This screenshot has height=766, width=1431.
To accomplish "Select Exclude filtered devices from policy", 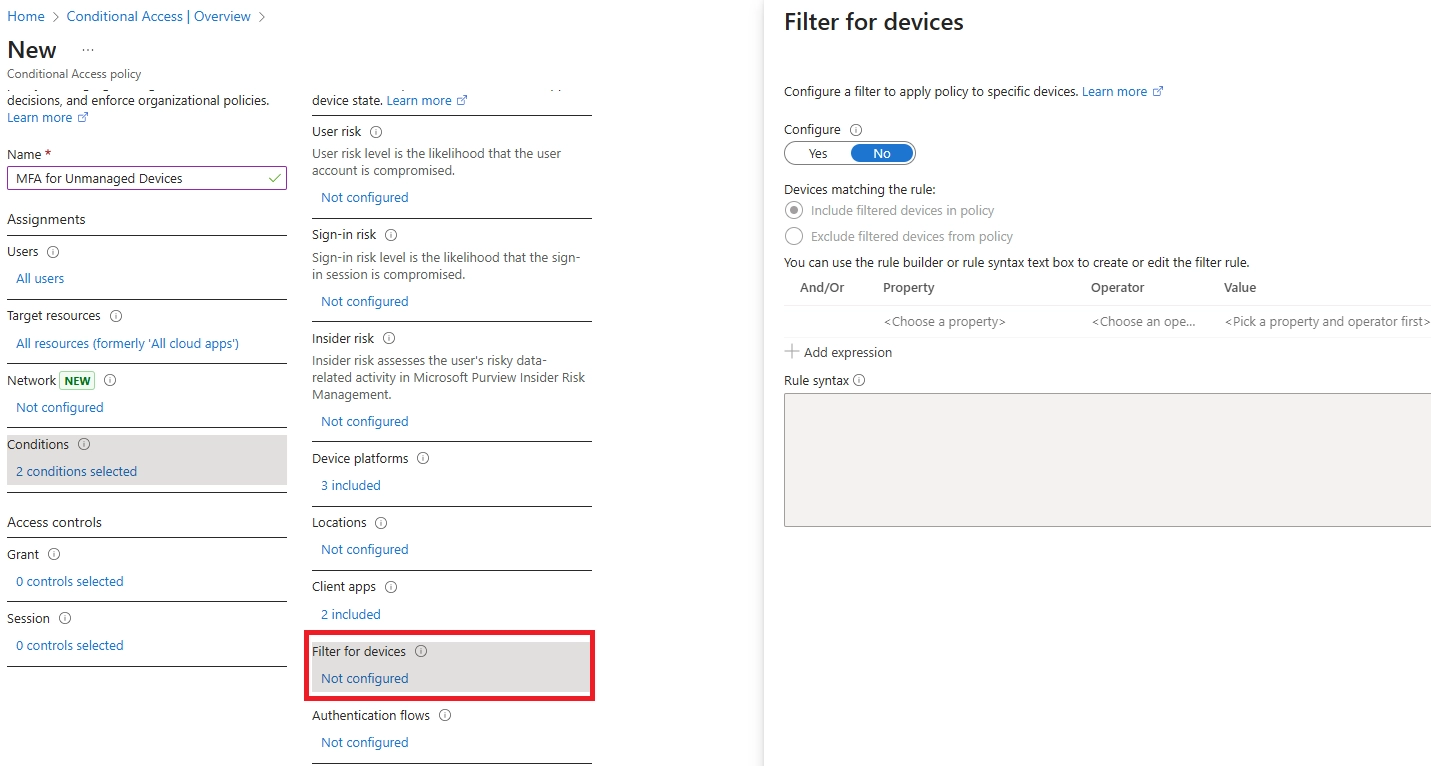I will 794,237.
